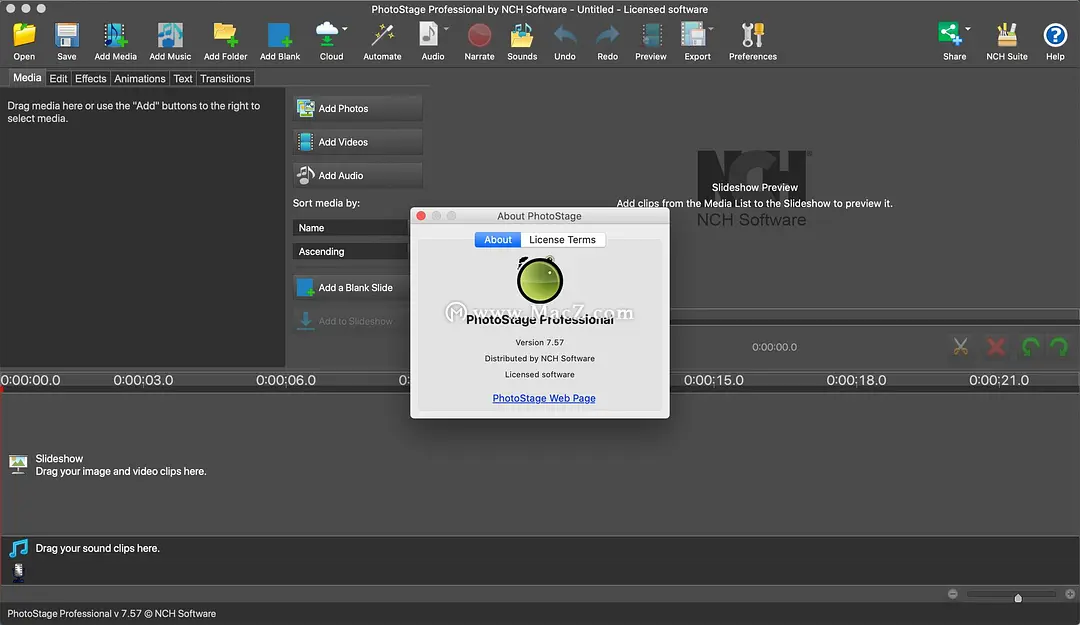
Task: Click the Preview toolbar icon
Action: coord(651,35)
